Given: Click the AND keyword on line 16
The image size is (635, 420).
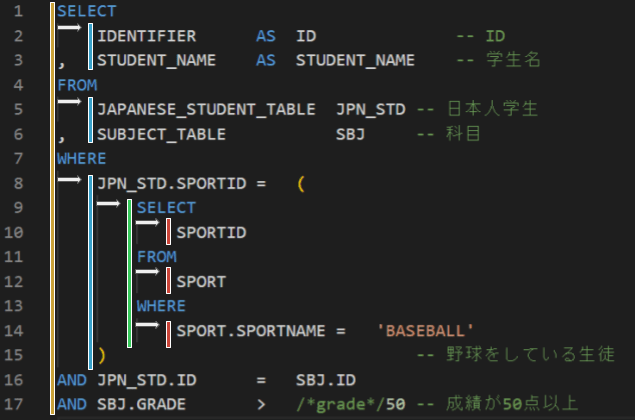Looking at the screenshot, I should tap(72, 380).
